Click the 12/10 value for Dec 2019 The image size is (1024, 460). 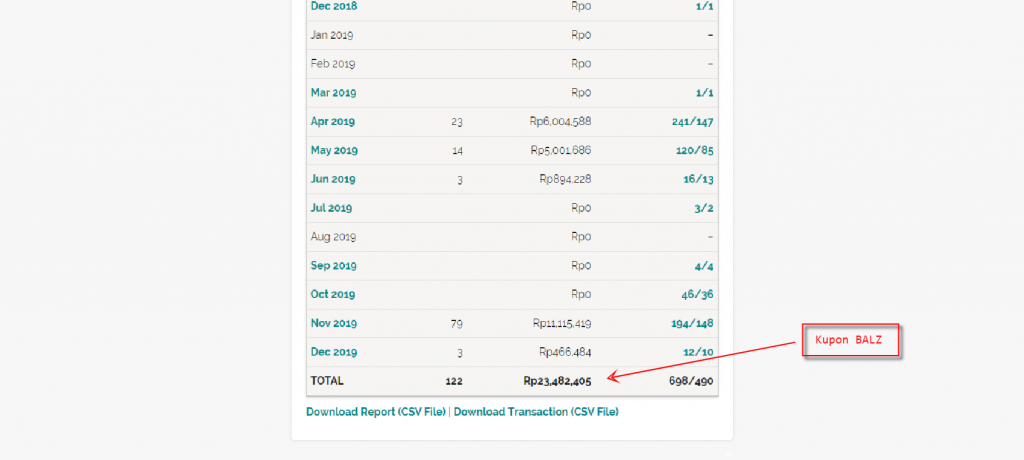tap(698, 352)
